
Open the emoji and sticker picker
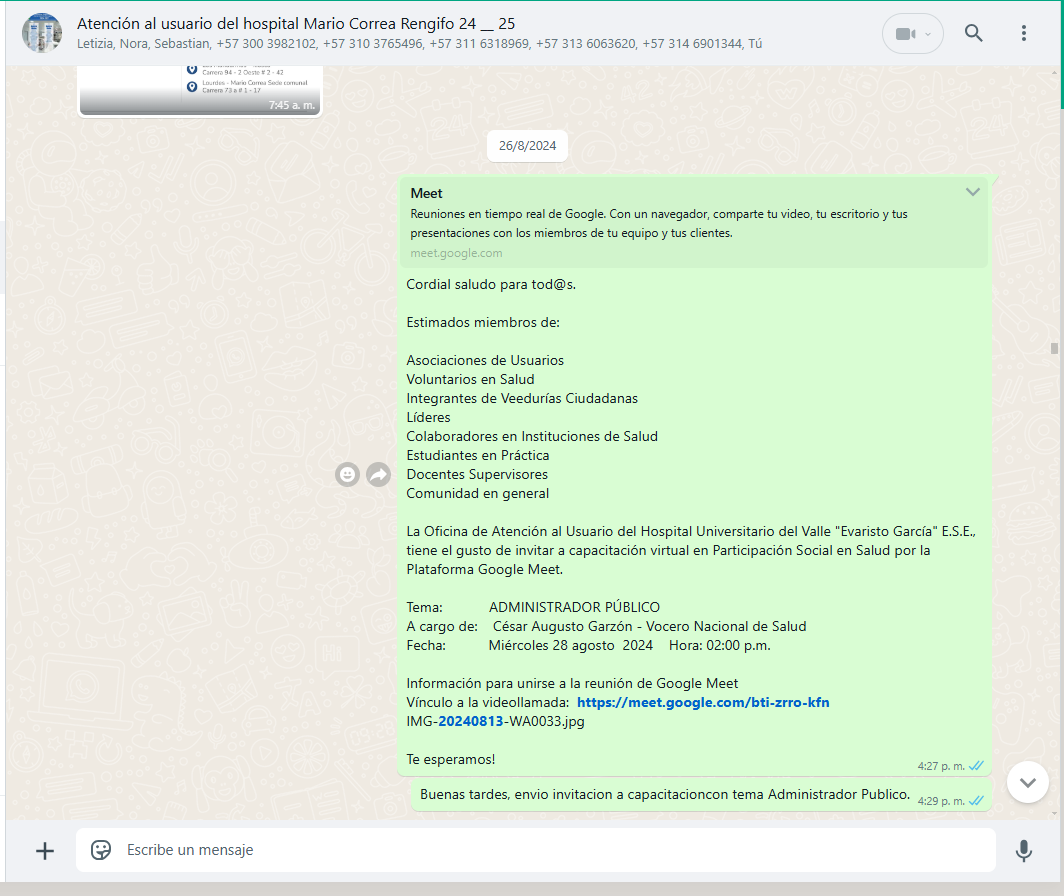point(101,850)
